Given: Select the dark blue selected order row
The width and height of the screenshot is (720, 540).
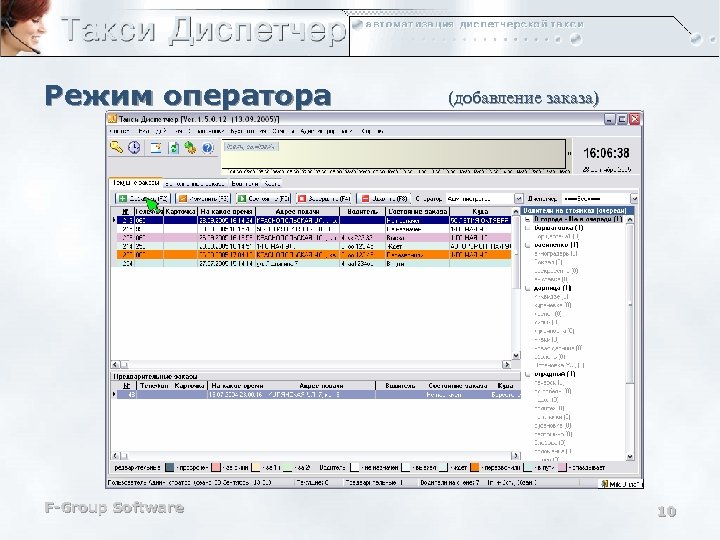Looking at the screenshot, I should click(x=314, y=220).
